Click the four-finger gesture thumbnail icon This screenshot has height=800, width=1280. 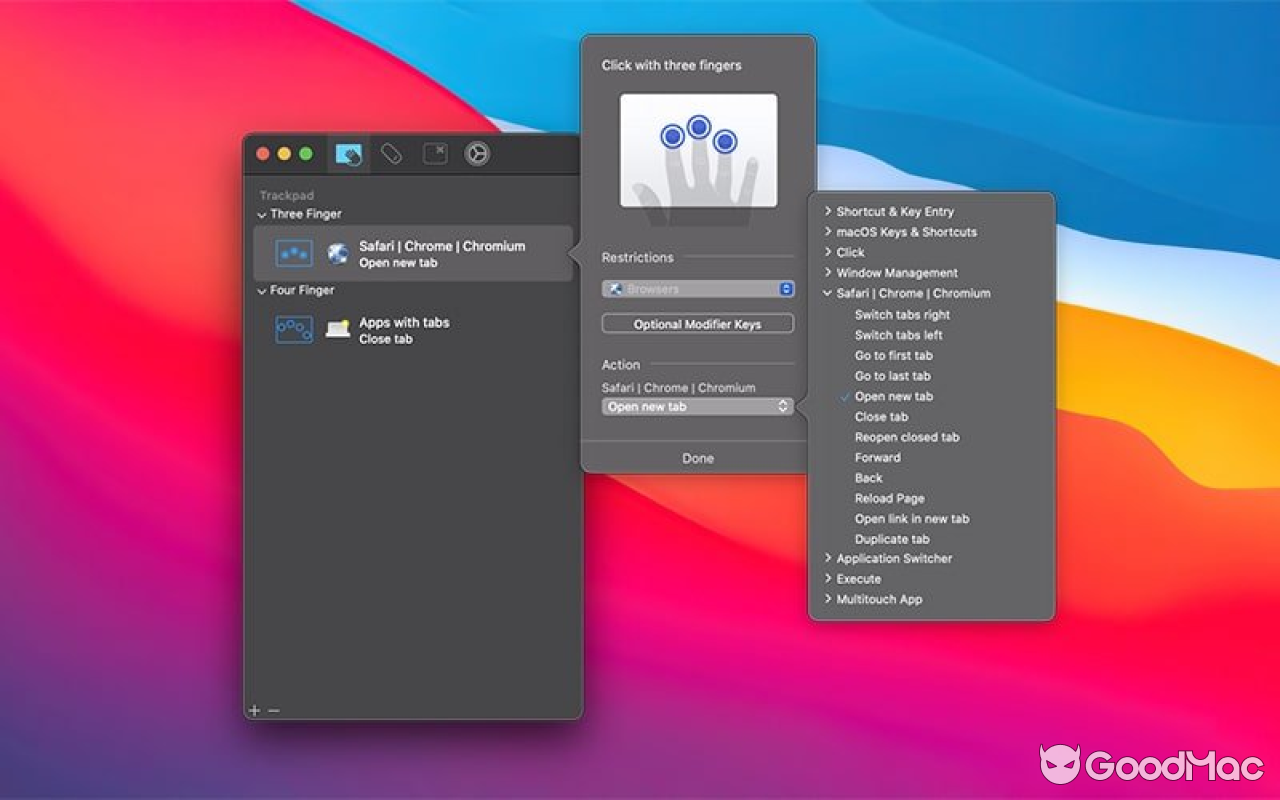point(295,330)
